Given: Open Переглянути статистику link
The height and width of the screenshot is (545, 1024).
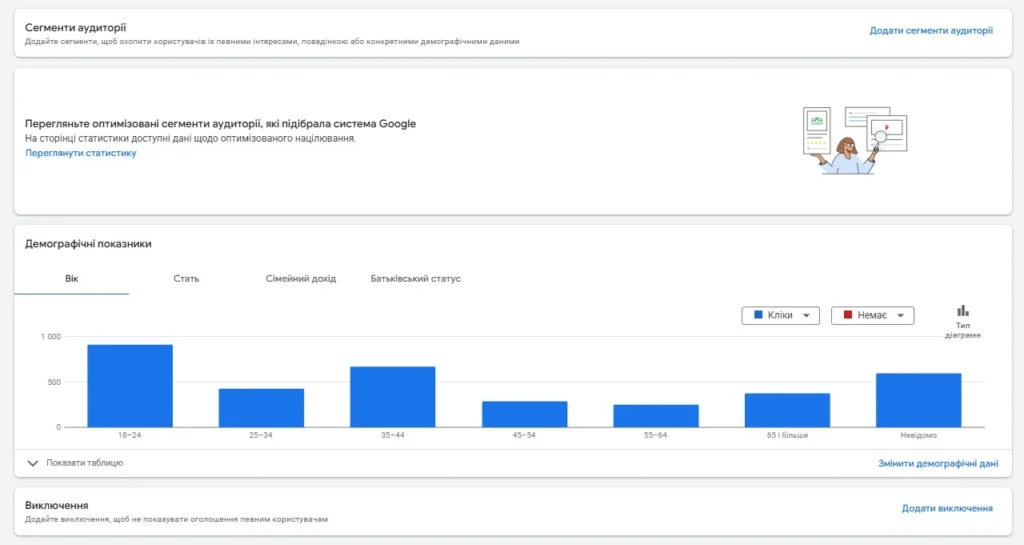Looking at the screenshot, I should click(81, 153).
